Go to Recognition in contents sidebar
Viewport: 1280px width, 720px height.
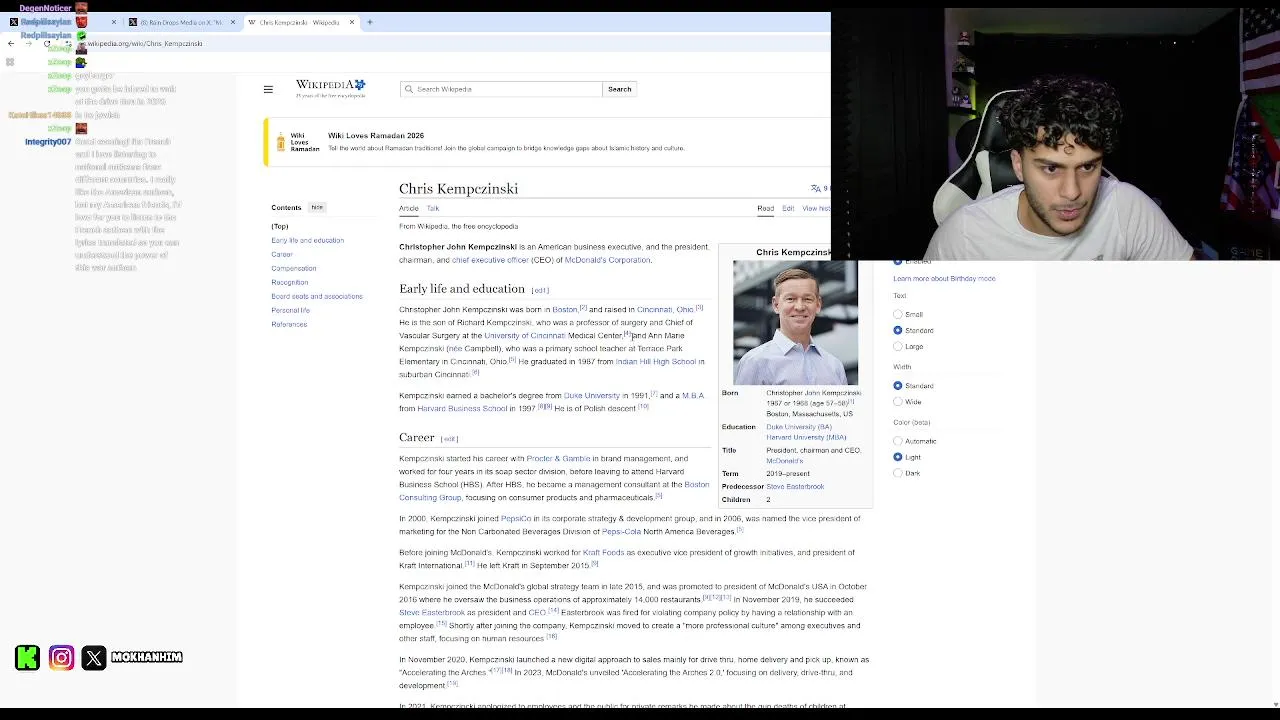(x=290, y=282)
